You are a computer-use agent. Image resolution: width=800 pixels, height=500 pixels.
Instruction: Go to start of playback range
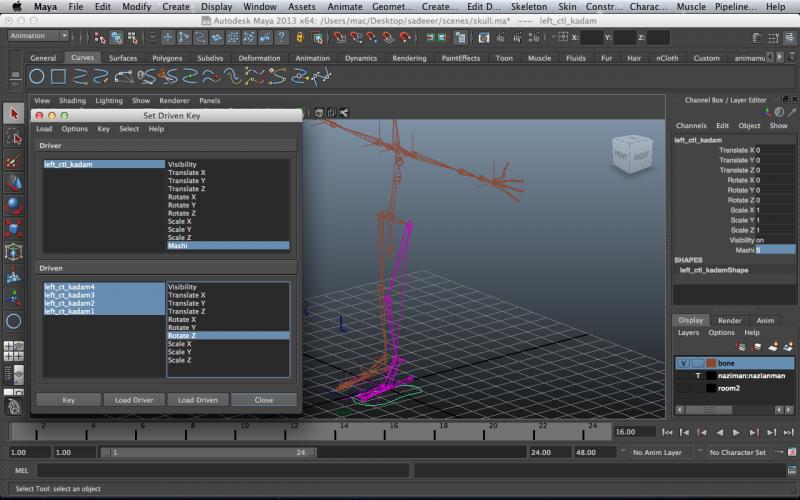tap(668, 432)
